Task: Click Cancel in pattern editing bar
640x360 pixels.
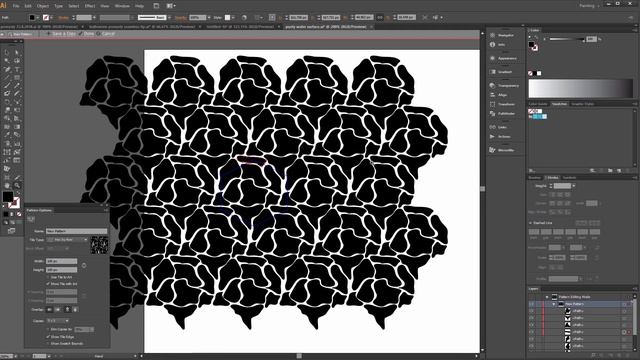Action: (x=106, y=34)
